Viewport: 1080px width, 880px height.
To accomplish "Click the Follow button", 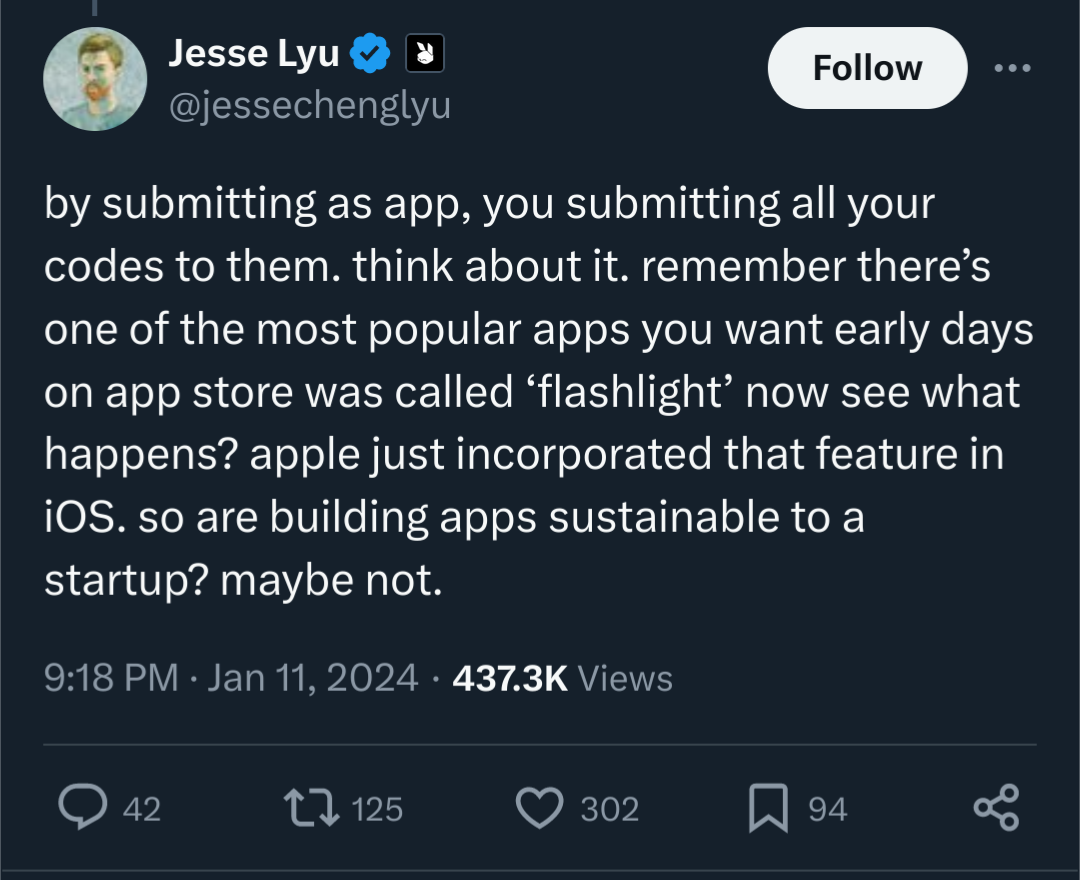I will (x=867, y=67).
